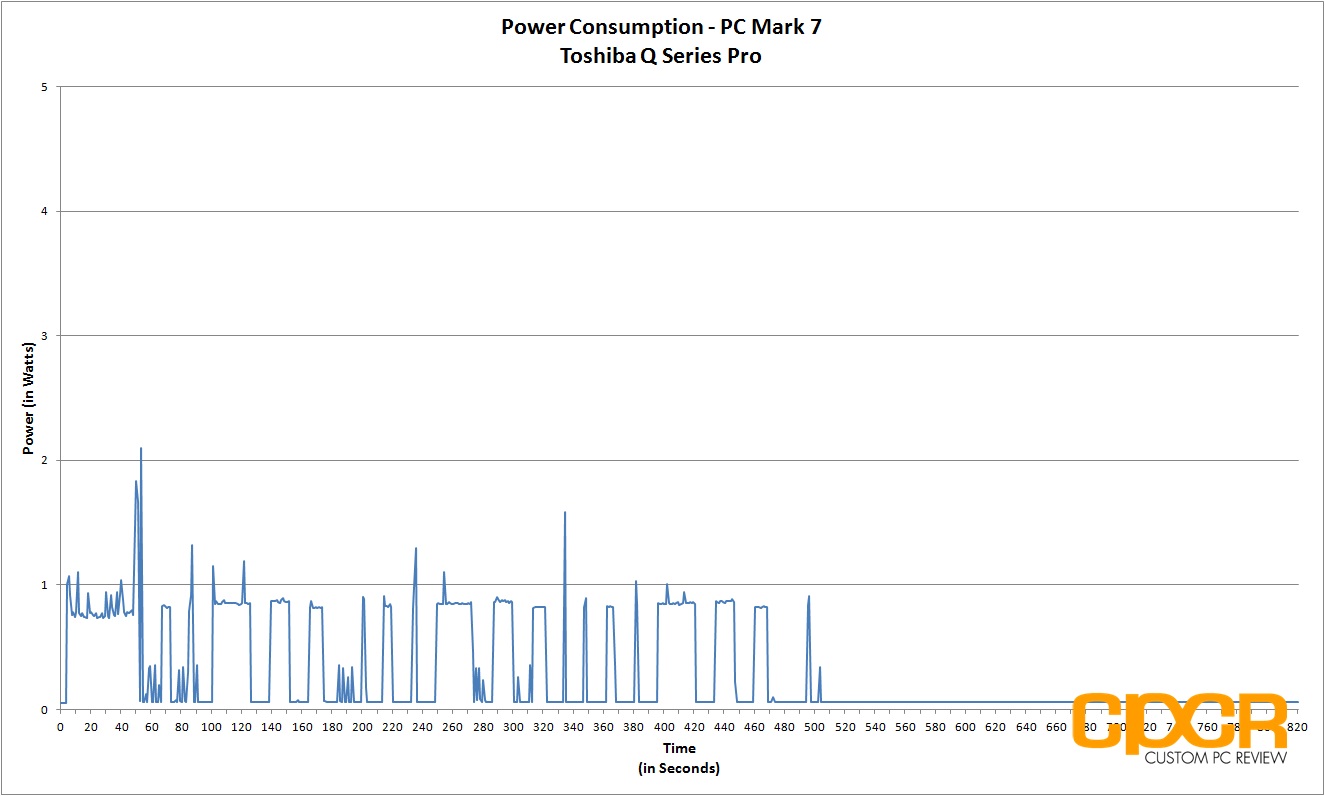Click the last spike near 495 seconds

click(x=808, y=597)
